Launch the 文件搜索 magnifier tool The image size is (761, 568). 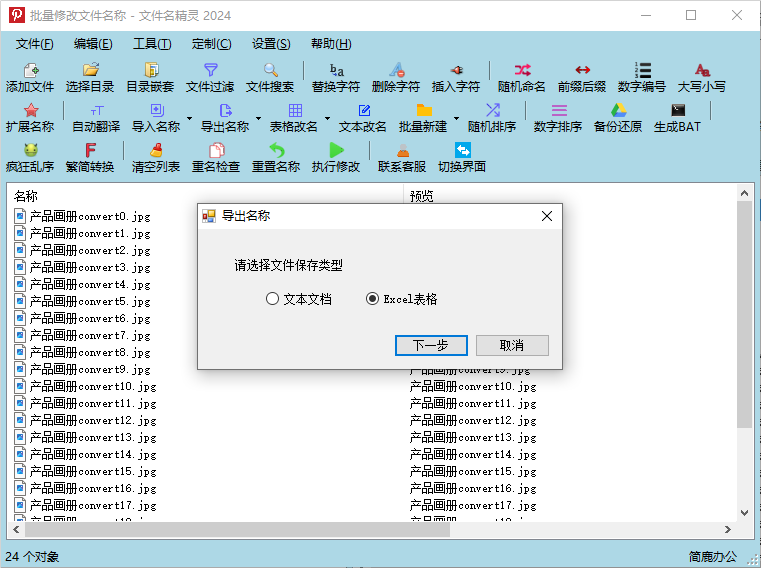(x=270, y=78)
